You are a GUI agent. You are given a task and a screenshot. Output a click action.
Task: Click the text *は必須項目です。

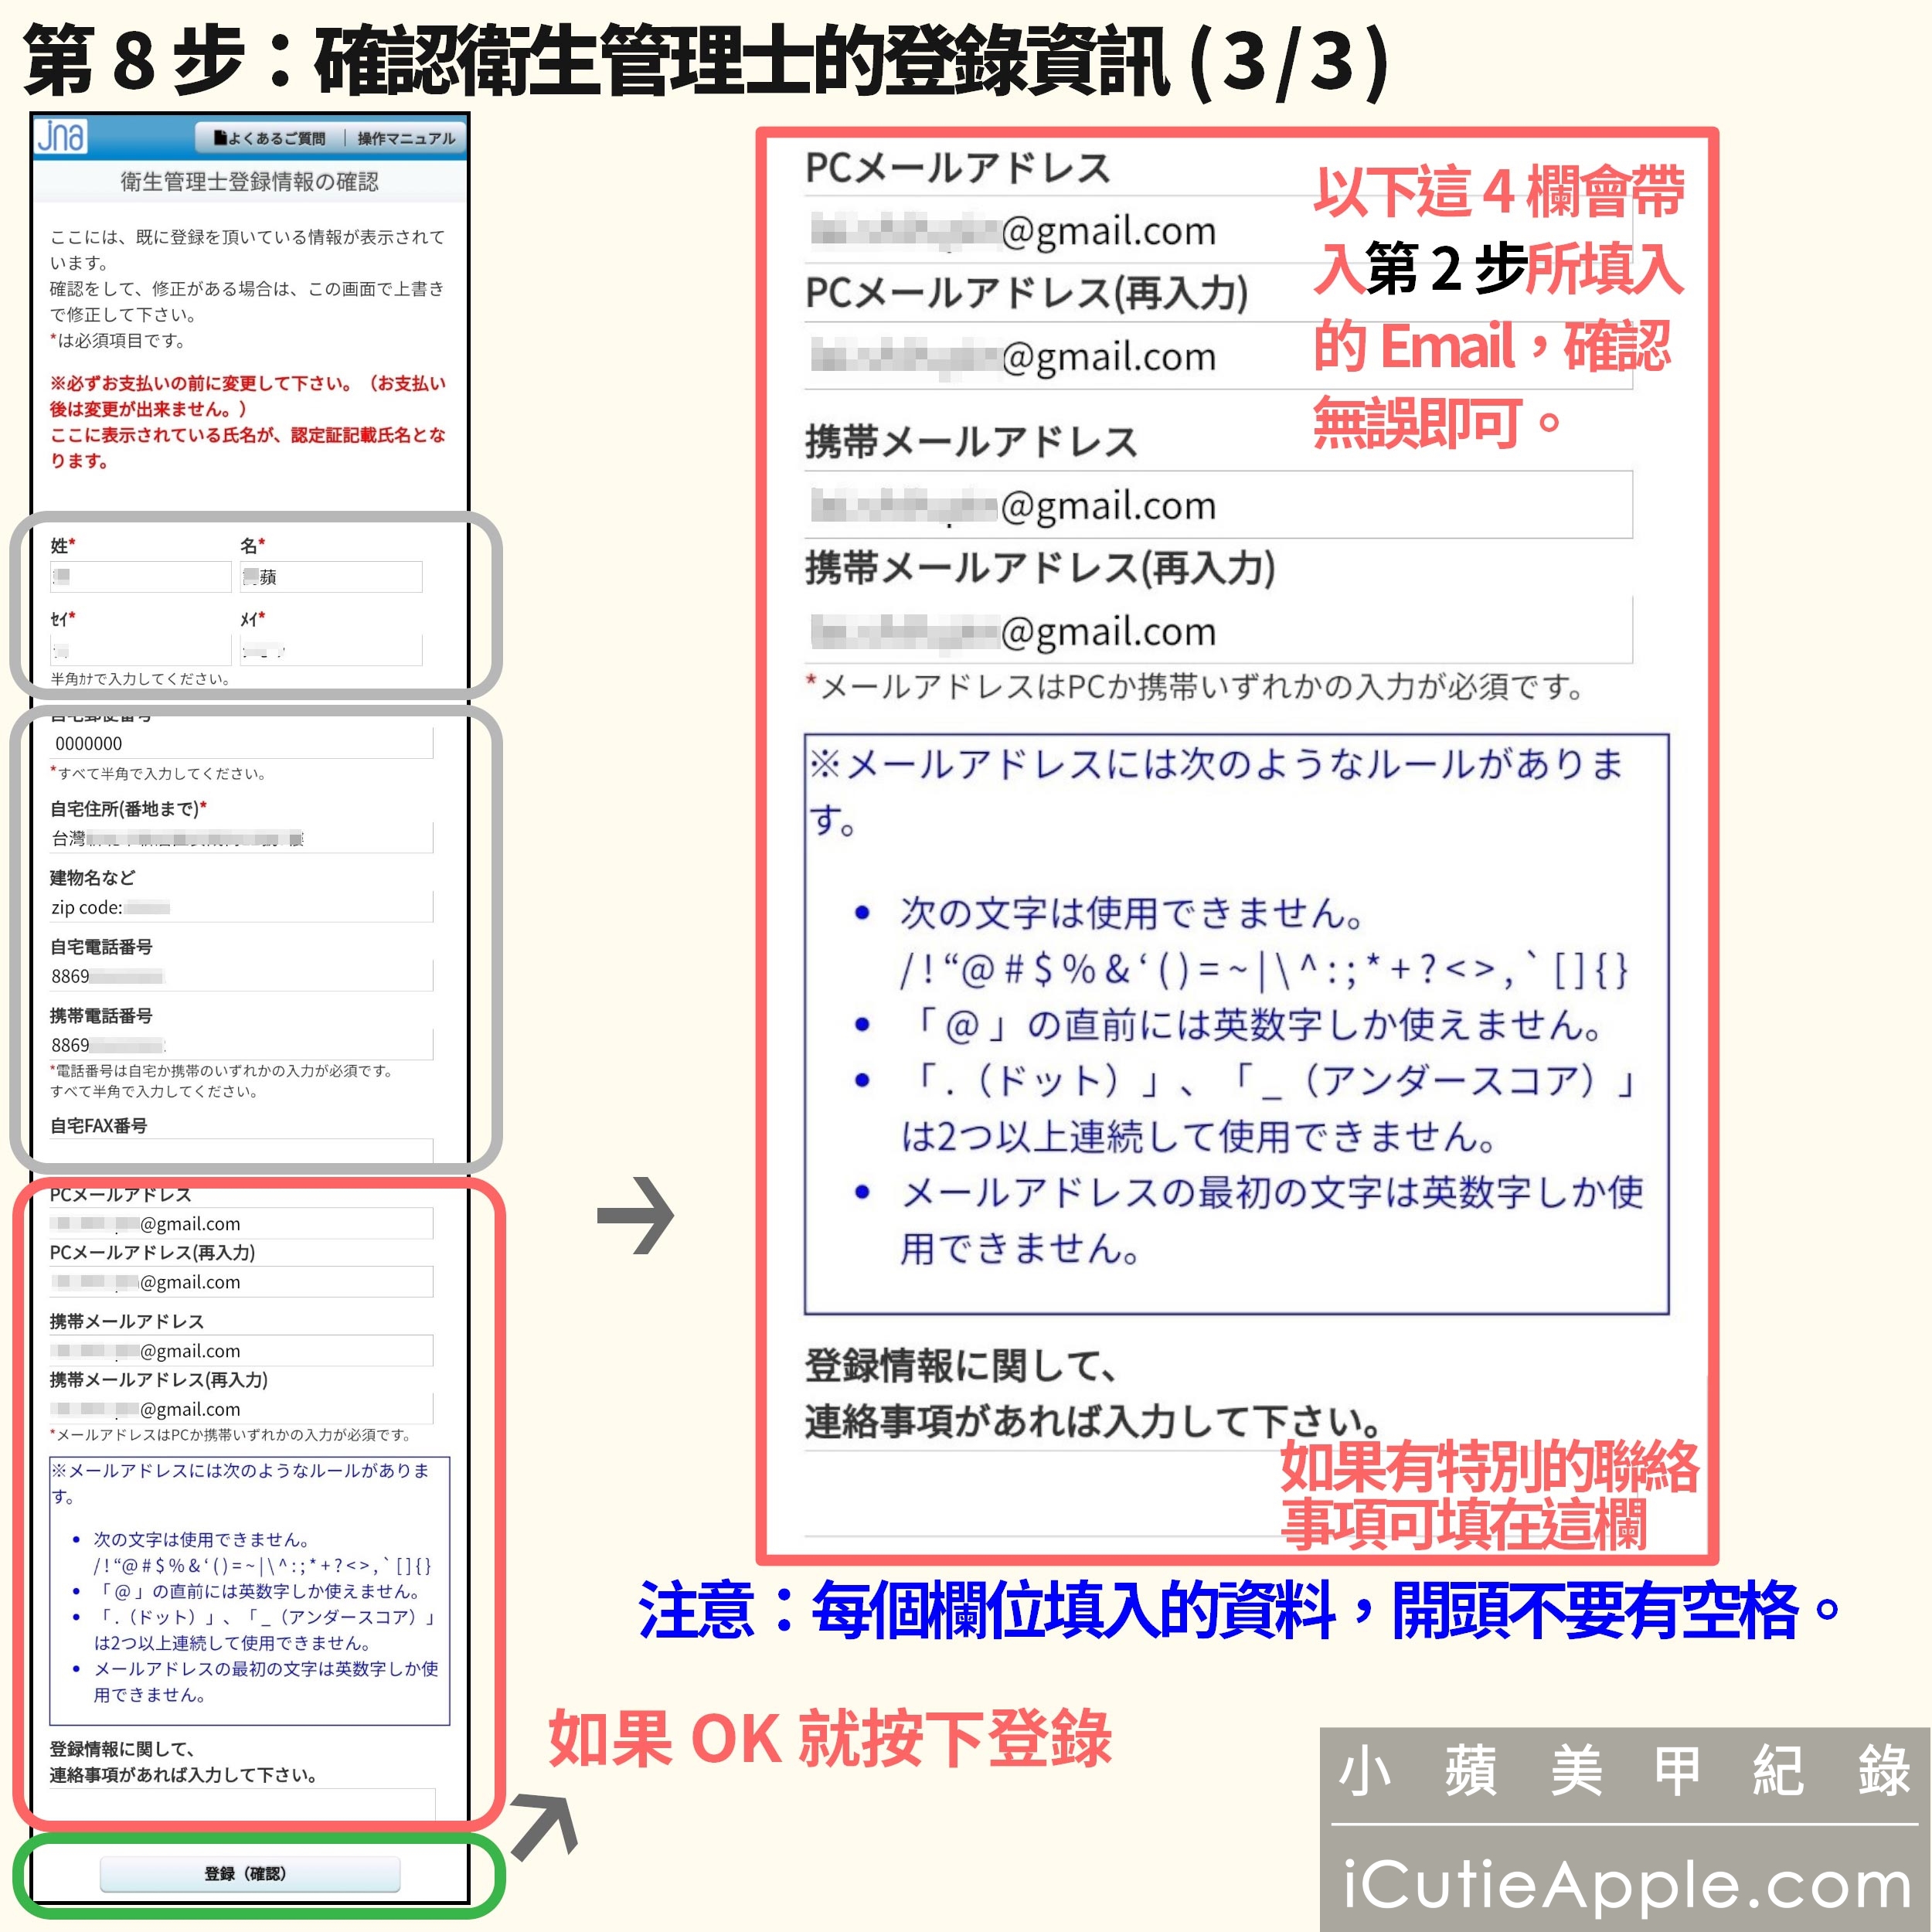[118, 341]
